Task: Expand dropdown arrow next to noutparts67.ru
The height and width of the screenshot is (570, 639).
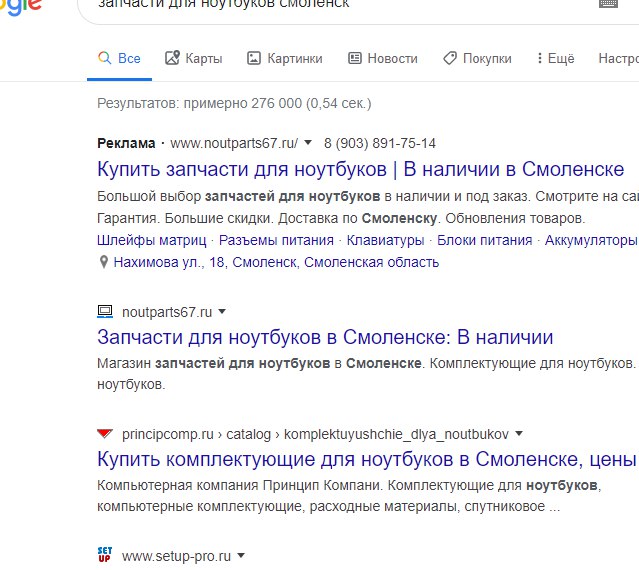Action: pyautogui.click(x=222, y=312)
